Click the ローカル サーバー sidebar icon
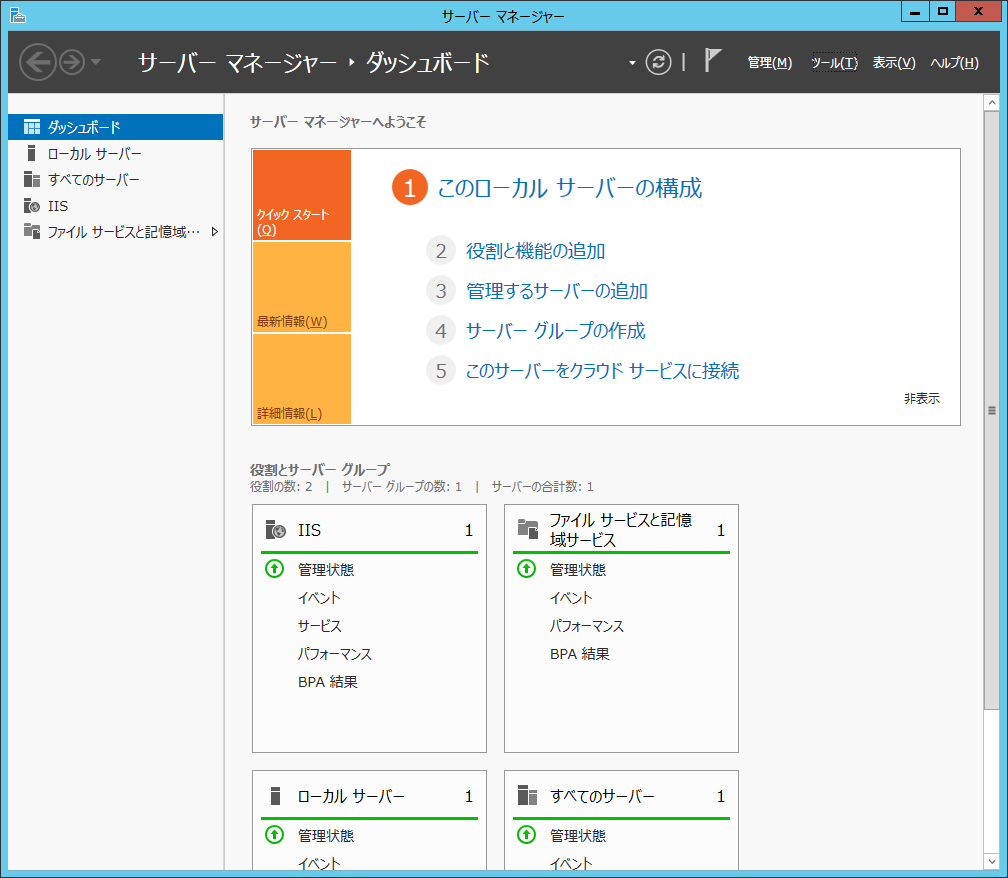The image size is (1008, 878). coord(32,153)
